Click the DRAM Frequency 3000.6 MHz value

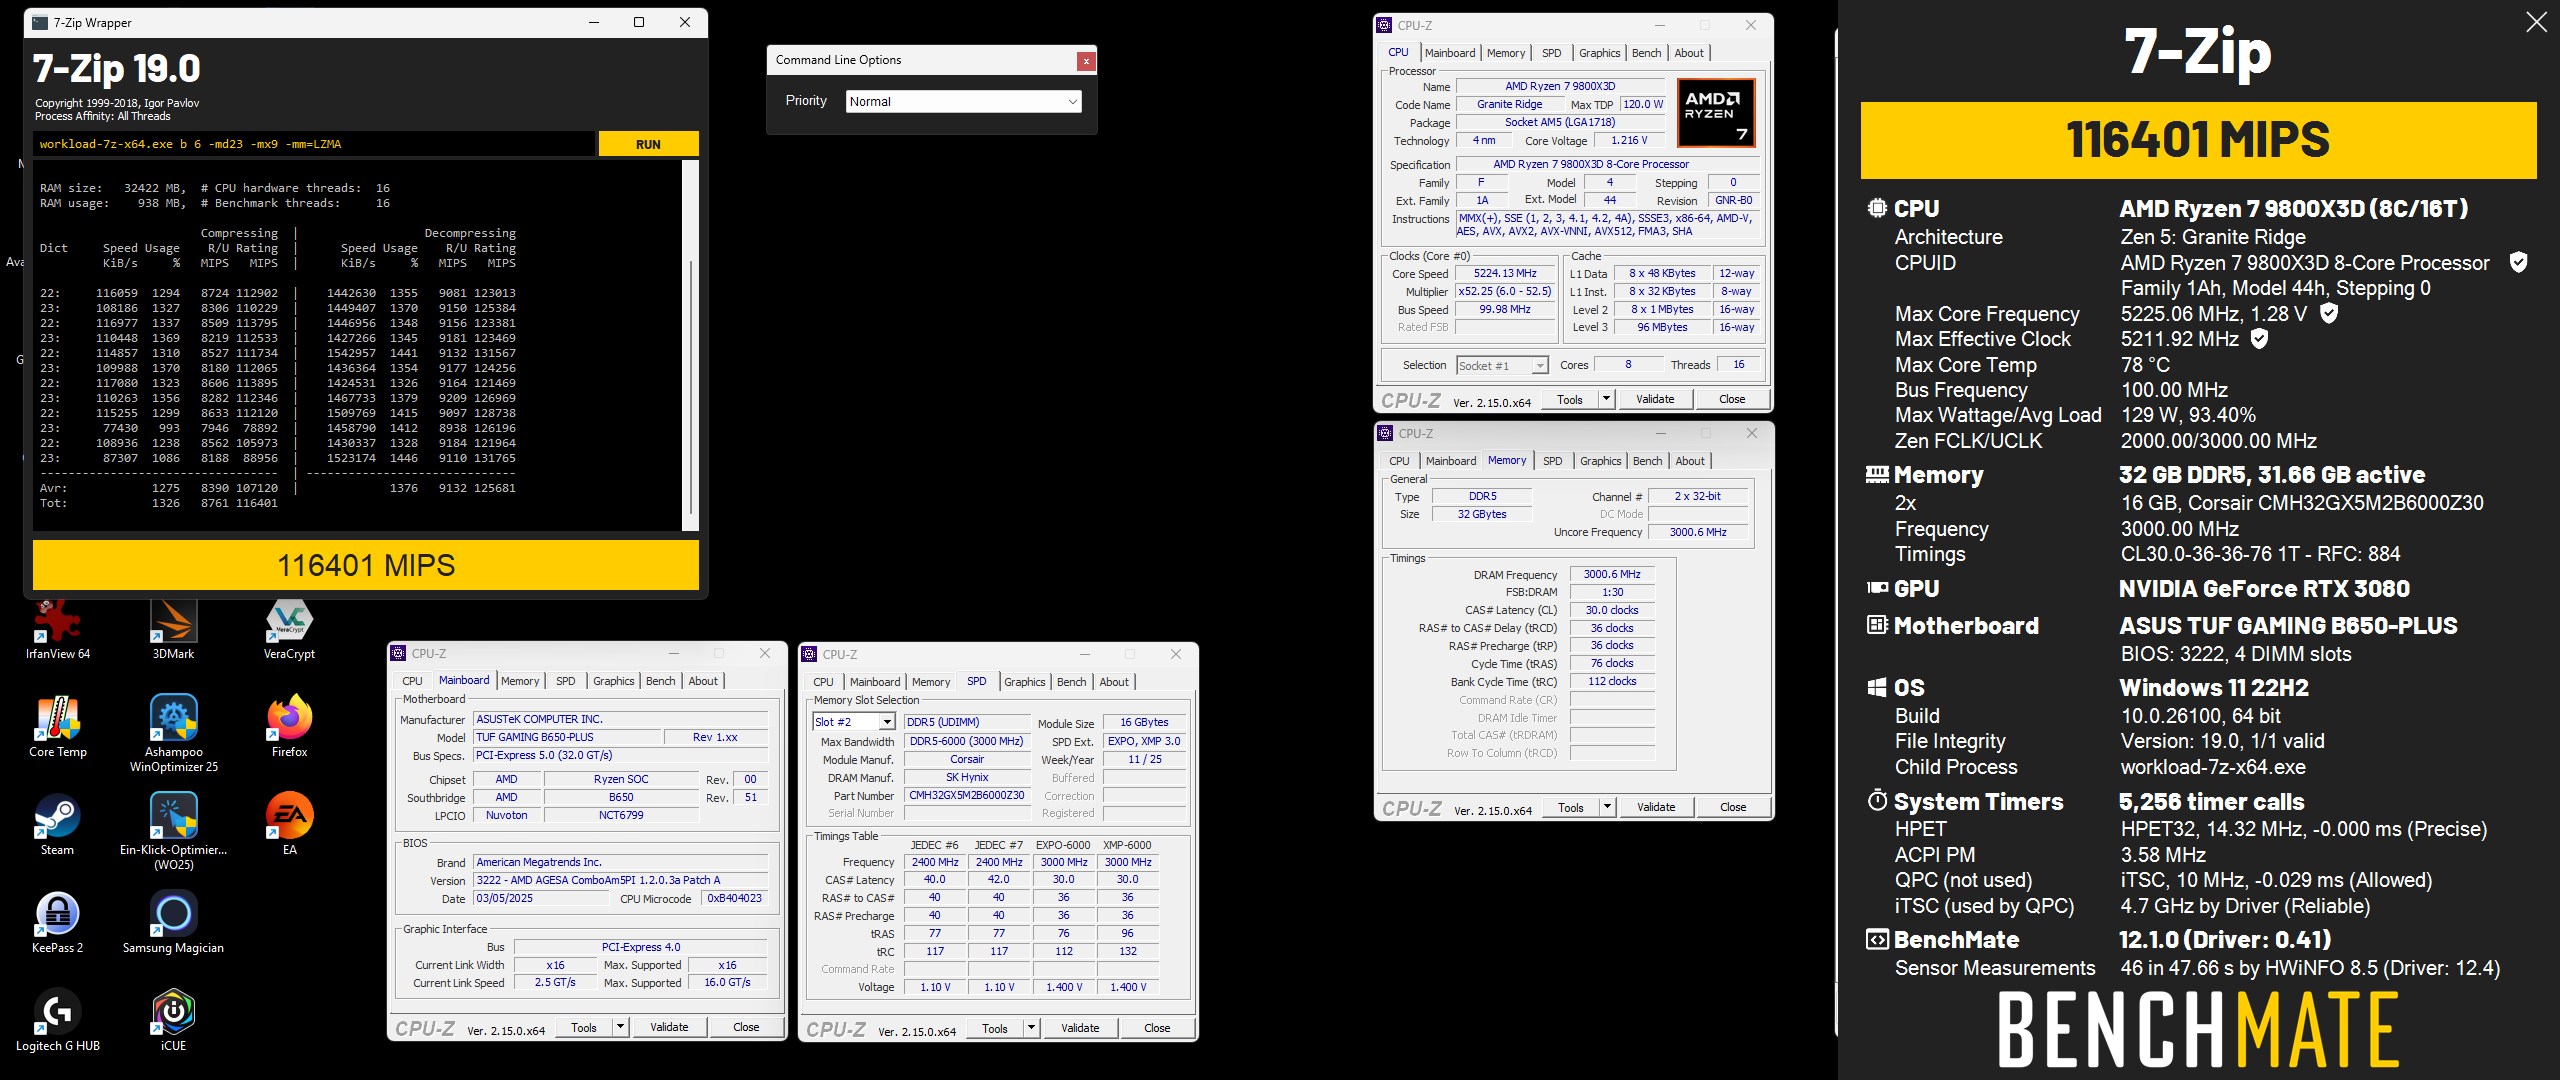1612,574
